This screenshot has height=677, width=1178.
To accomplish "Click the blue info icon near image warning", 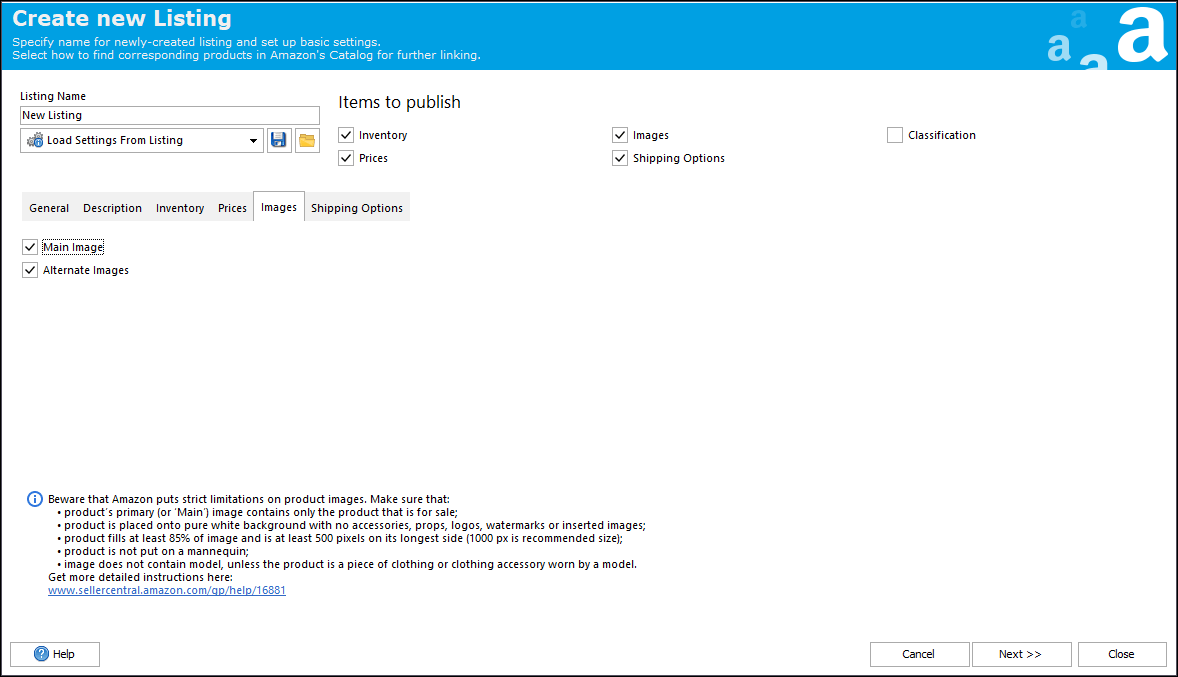I will coord(35,499).
